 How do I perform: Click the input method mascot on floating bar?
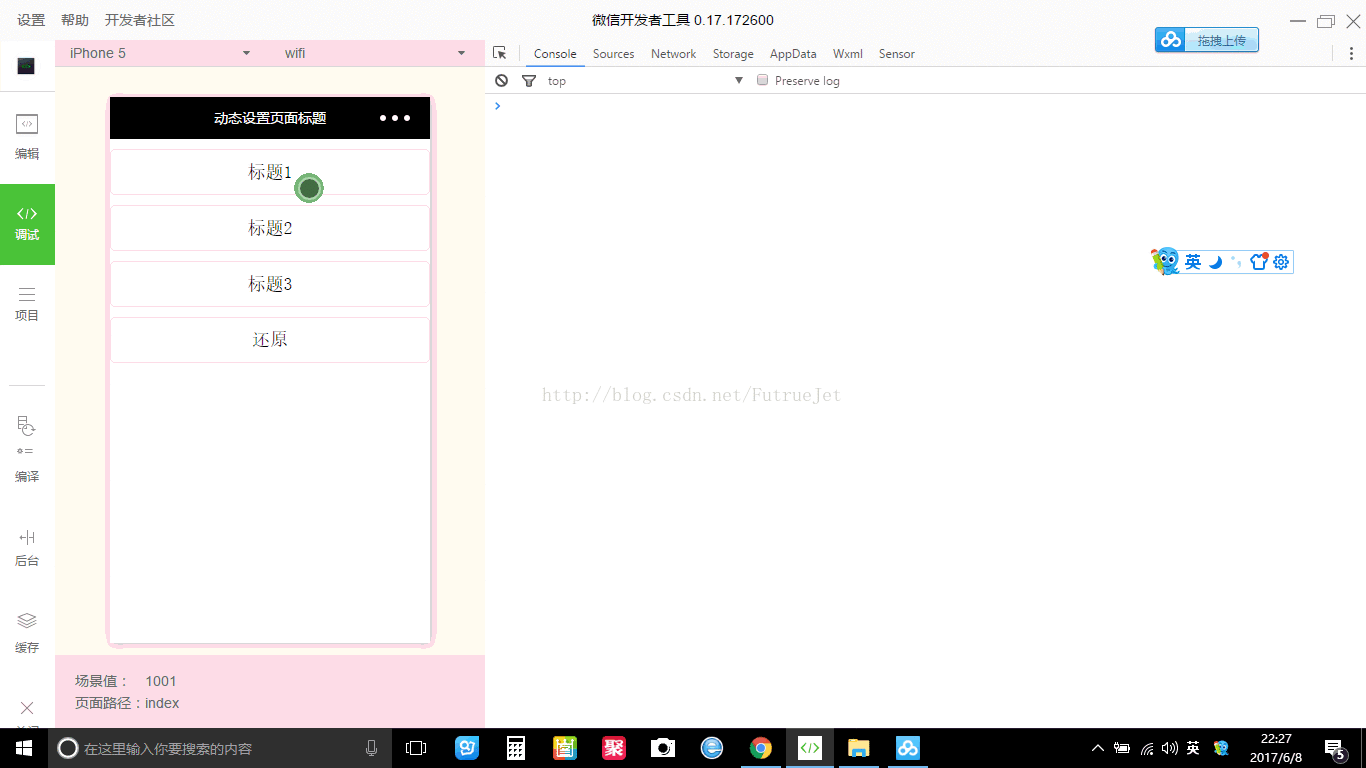(1165, 261)
